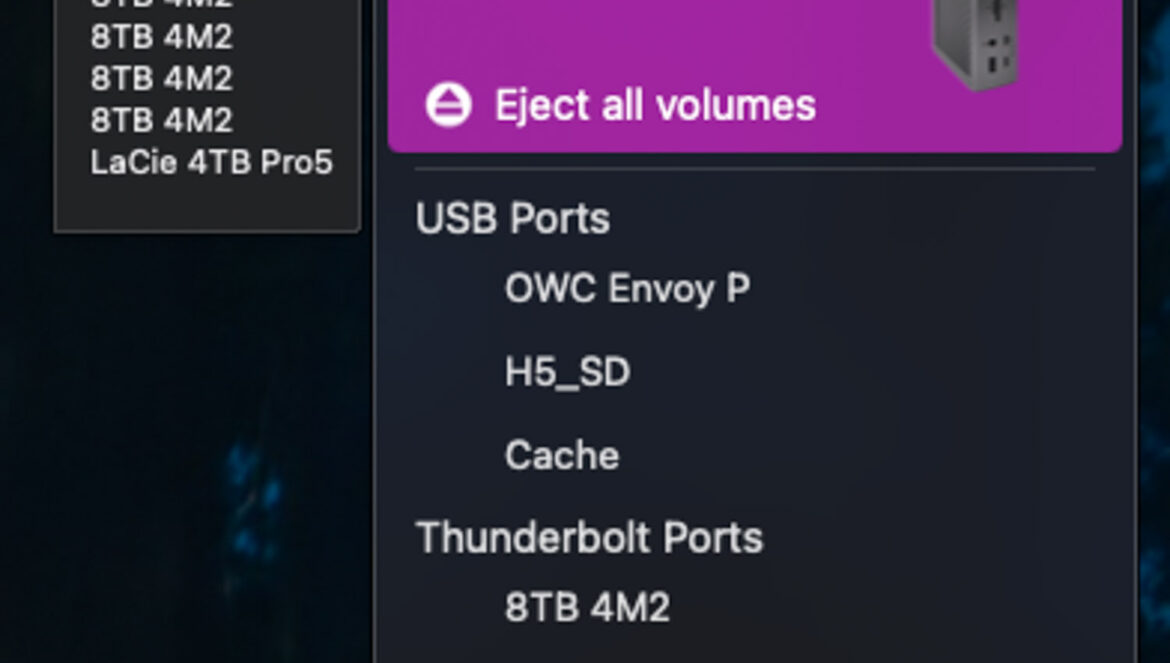Image resolution: width=1170 pixels, height=663 pixels.
Task: Select the middle fully visible 8TB 4M2 list entry
Action: coord(161,78)
